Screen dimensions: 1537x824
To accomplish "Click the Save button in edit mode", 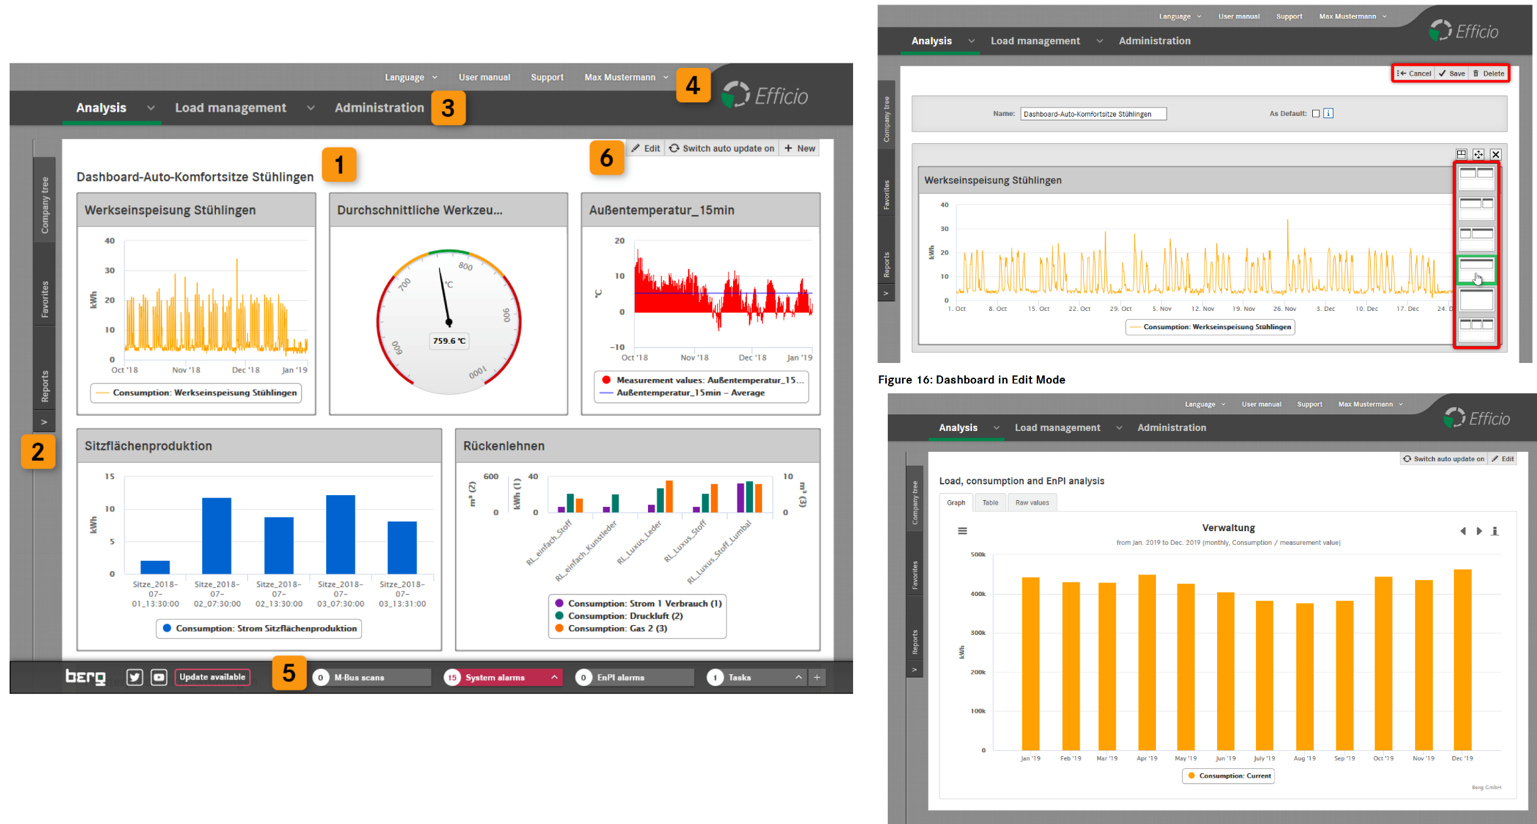I will pyautogui.click(x=1452, y=73).
